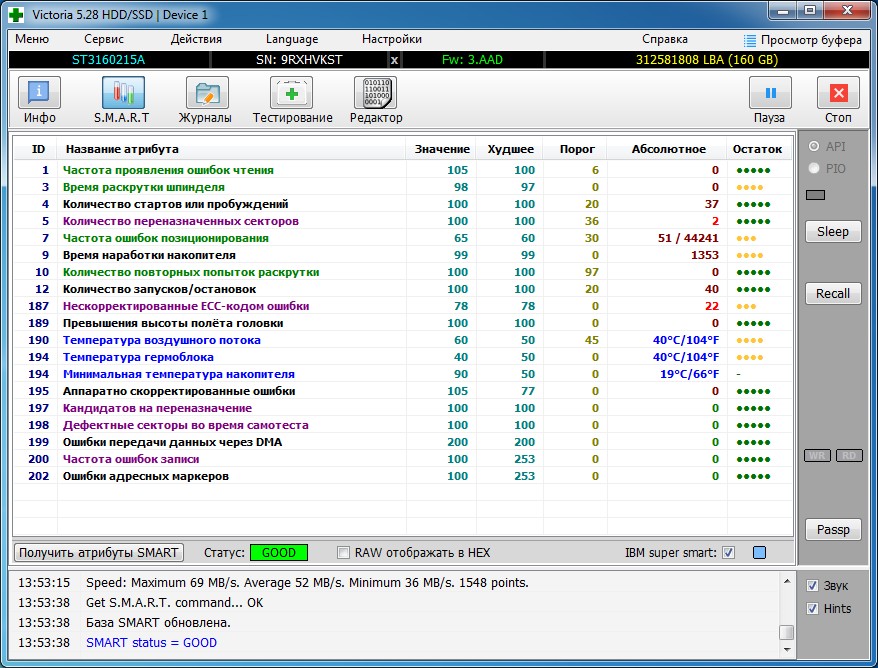The width and height of the screenshot is (878, 668).
Task: Open the Действия menu
Action: (196, 39)
